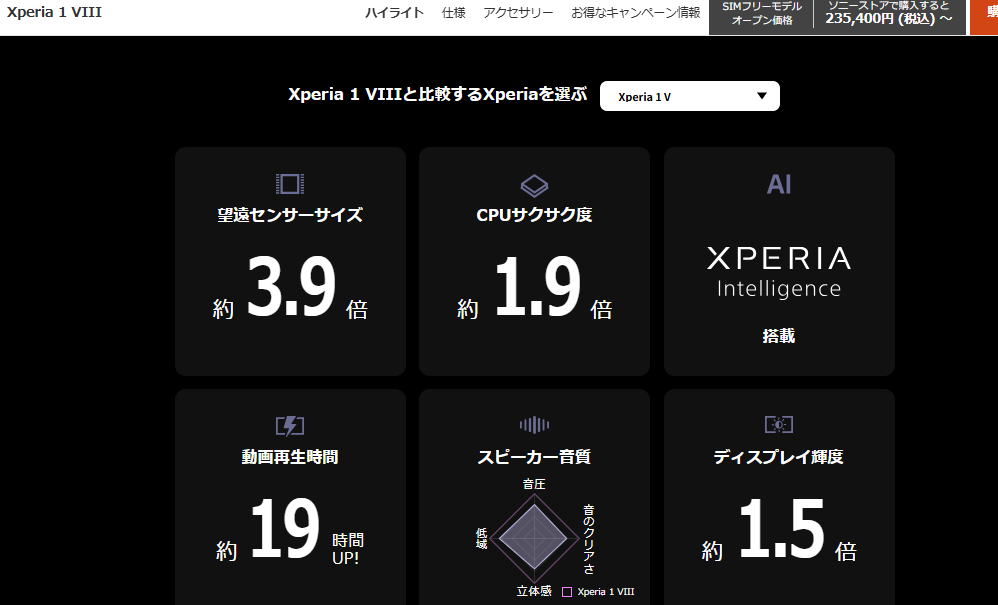
Task: Click the 音のクリアさ chart label
Action: click(589, 539)
